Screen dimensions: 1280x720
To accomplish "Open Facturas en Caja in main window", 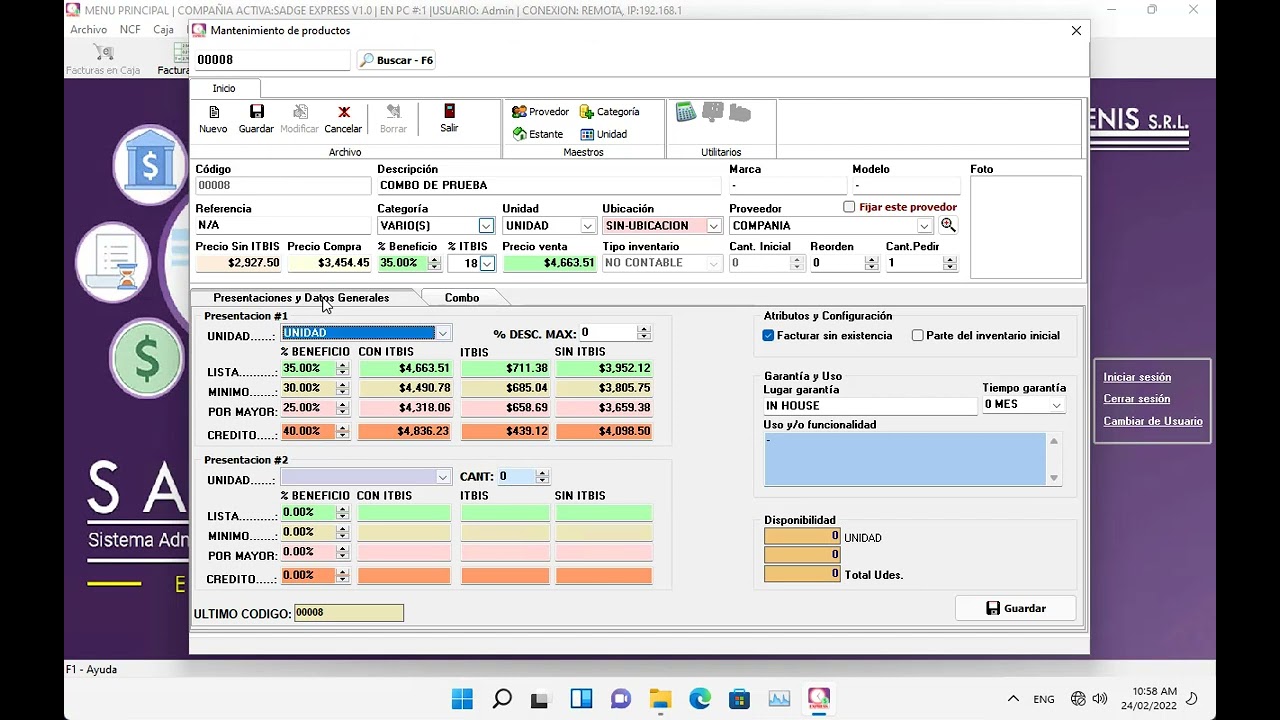I will coord(102,59).
